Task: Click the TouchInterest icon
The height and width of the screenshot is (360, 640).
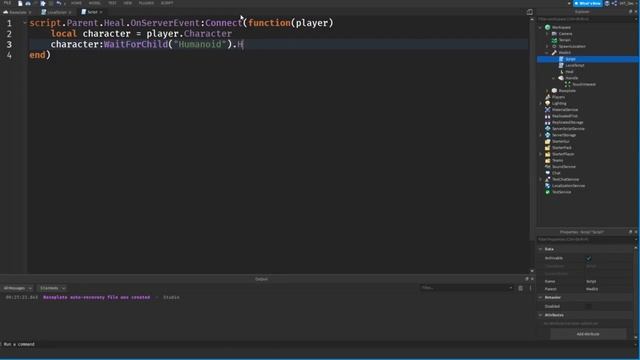Action: 567,84
